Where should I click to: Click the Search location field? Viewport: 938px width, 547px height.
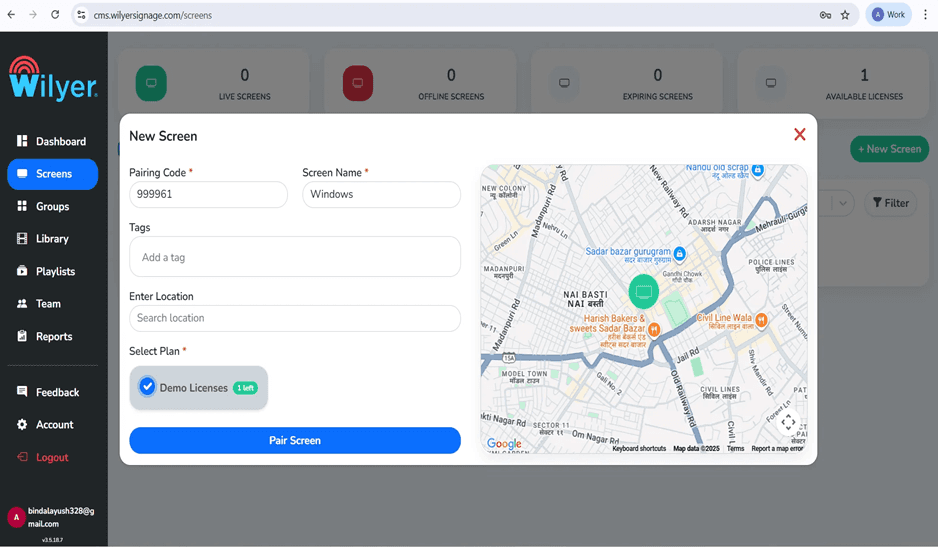(295, 318)
